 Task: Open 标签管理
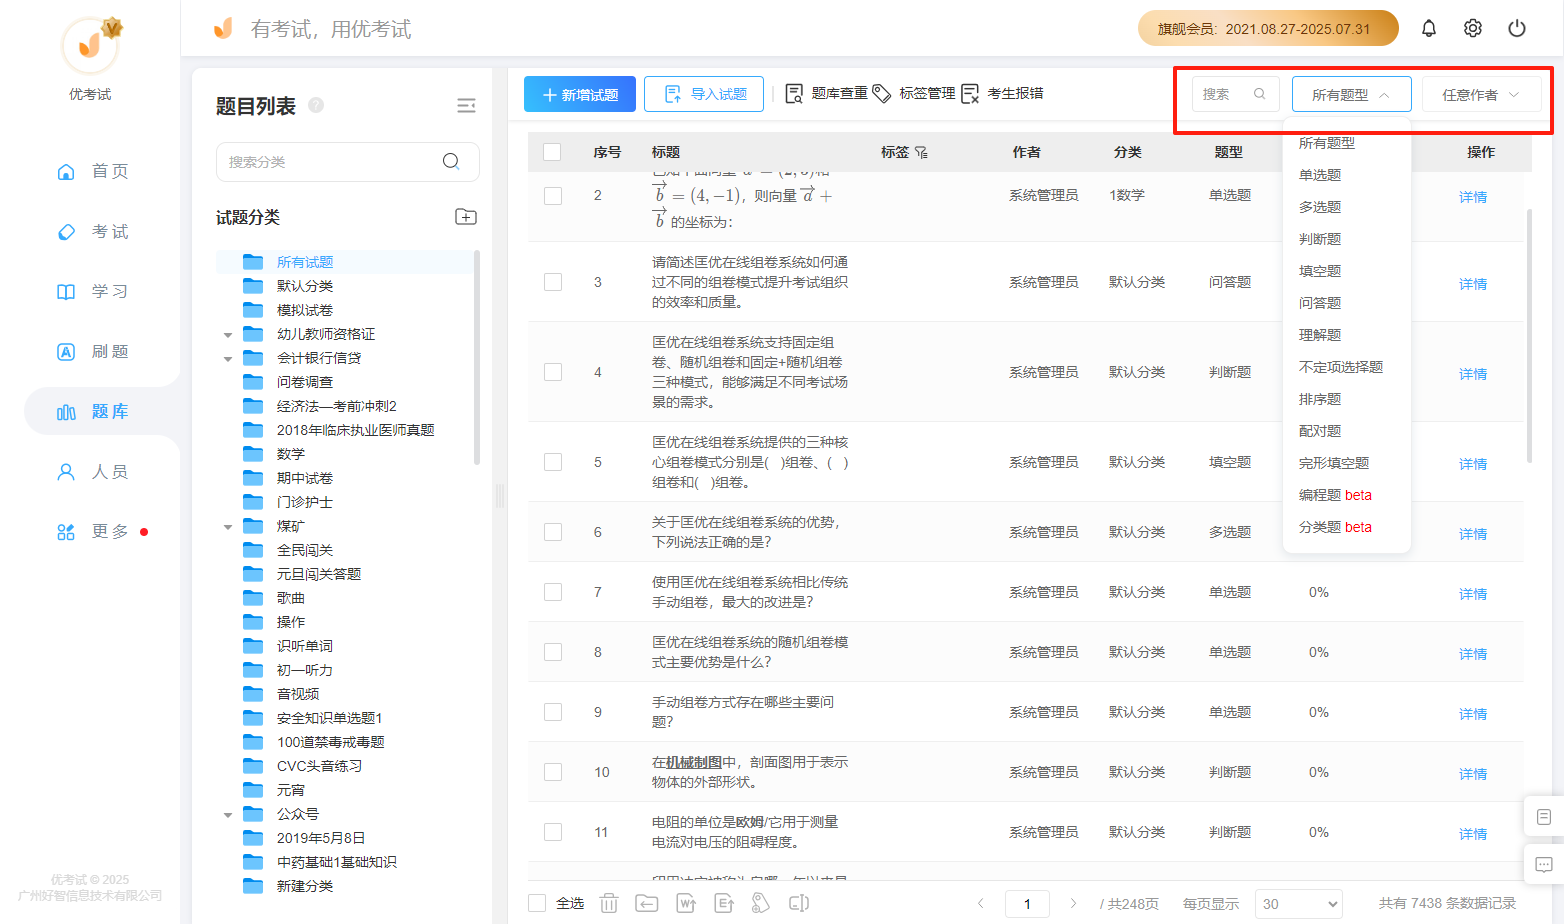(x=914, y=93)
